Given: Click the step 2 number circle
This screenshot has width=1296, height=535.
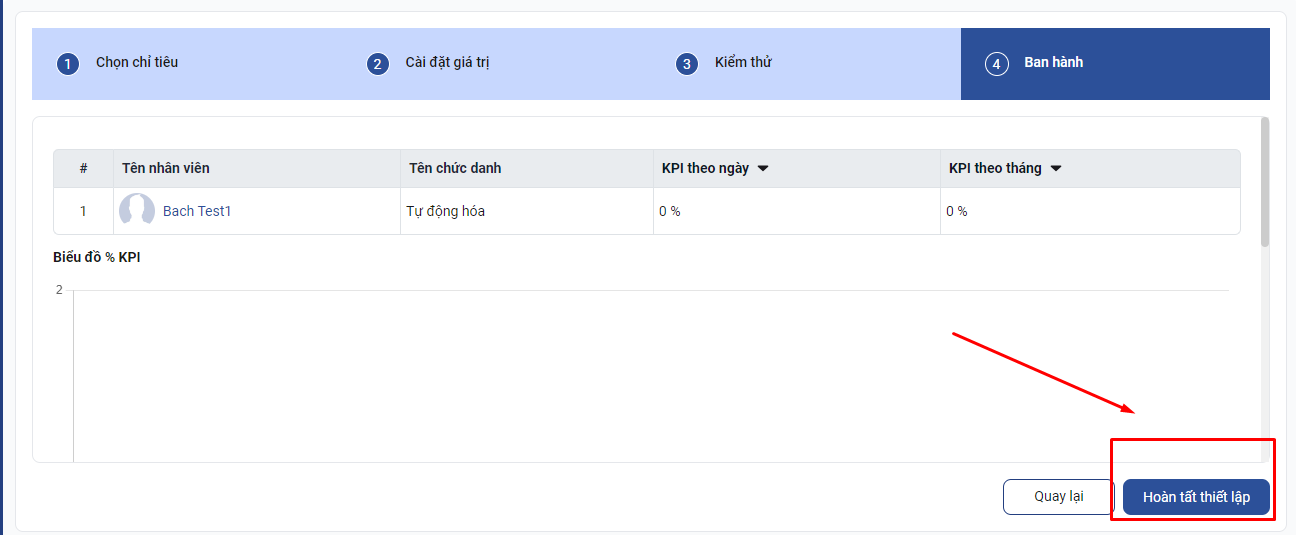Looking at the screenshot, I should tap(377, 64).
